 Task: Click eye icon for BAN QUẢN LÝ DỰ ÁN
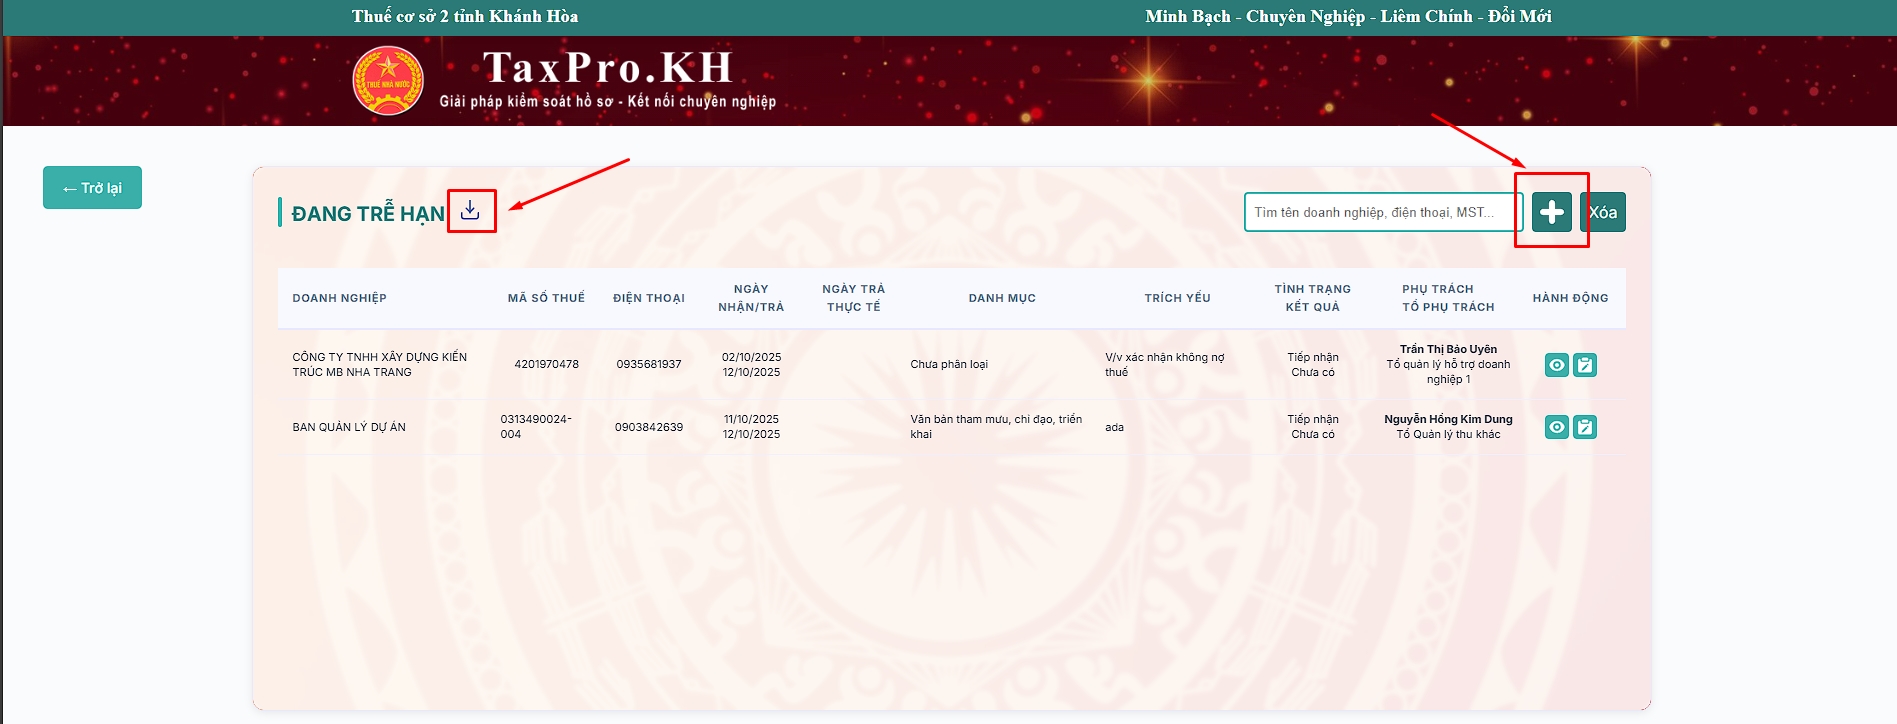[x=1556, y=427]
